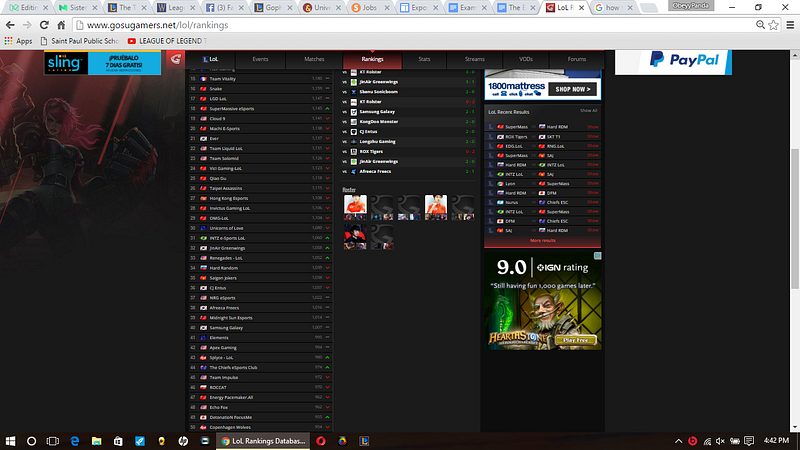Click the LoL game tab in site navigation
Screen dimensions: 800x450
pos(210,59)
